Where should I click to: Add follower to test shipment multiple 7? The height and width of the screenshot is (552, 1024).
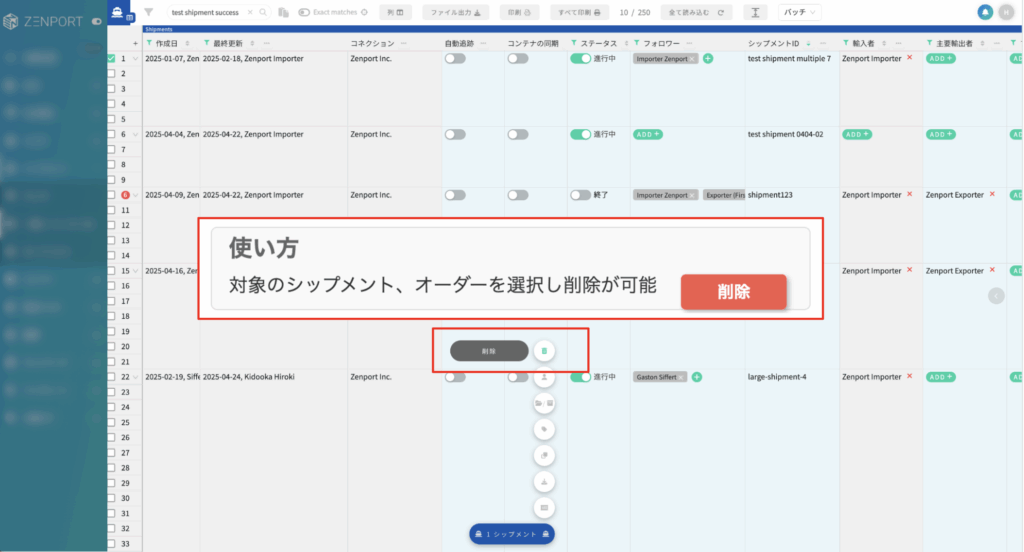(x=708, y=59)
